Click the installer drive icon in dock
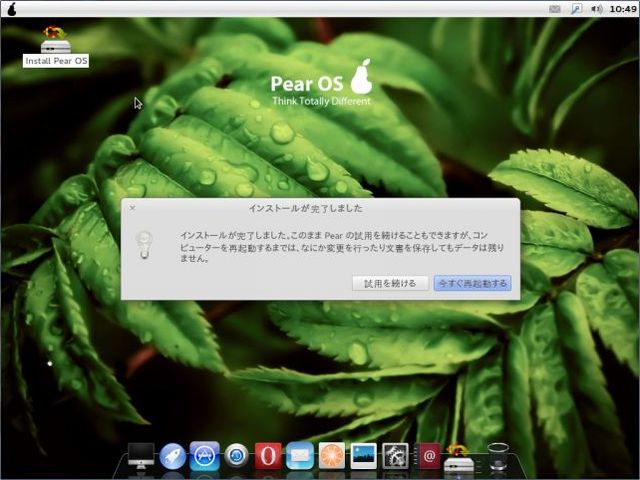 (459, 460)
